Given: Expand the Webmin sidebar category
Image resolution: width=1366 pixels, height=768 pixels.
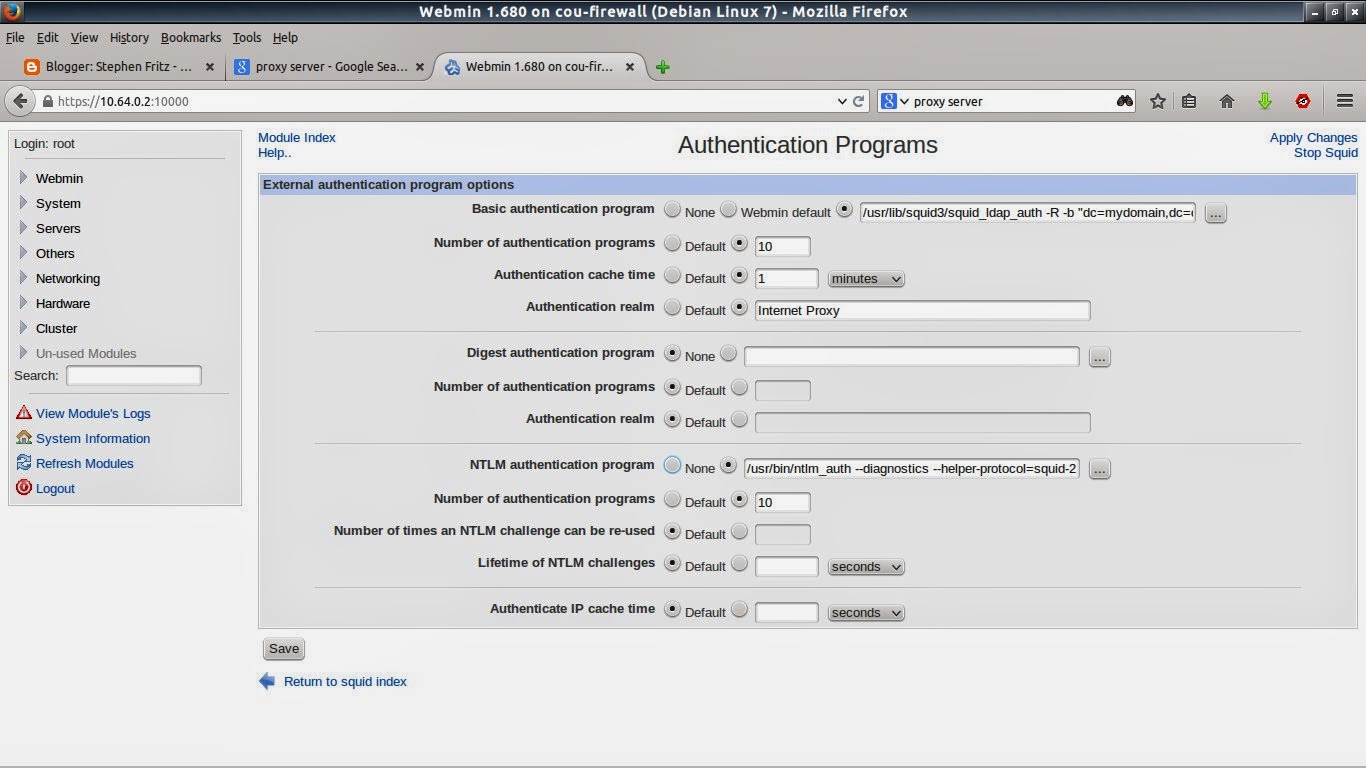Looking at the screenshot, I should pos(60,178).
